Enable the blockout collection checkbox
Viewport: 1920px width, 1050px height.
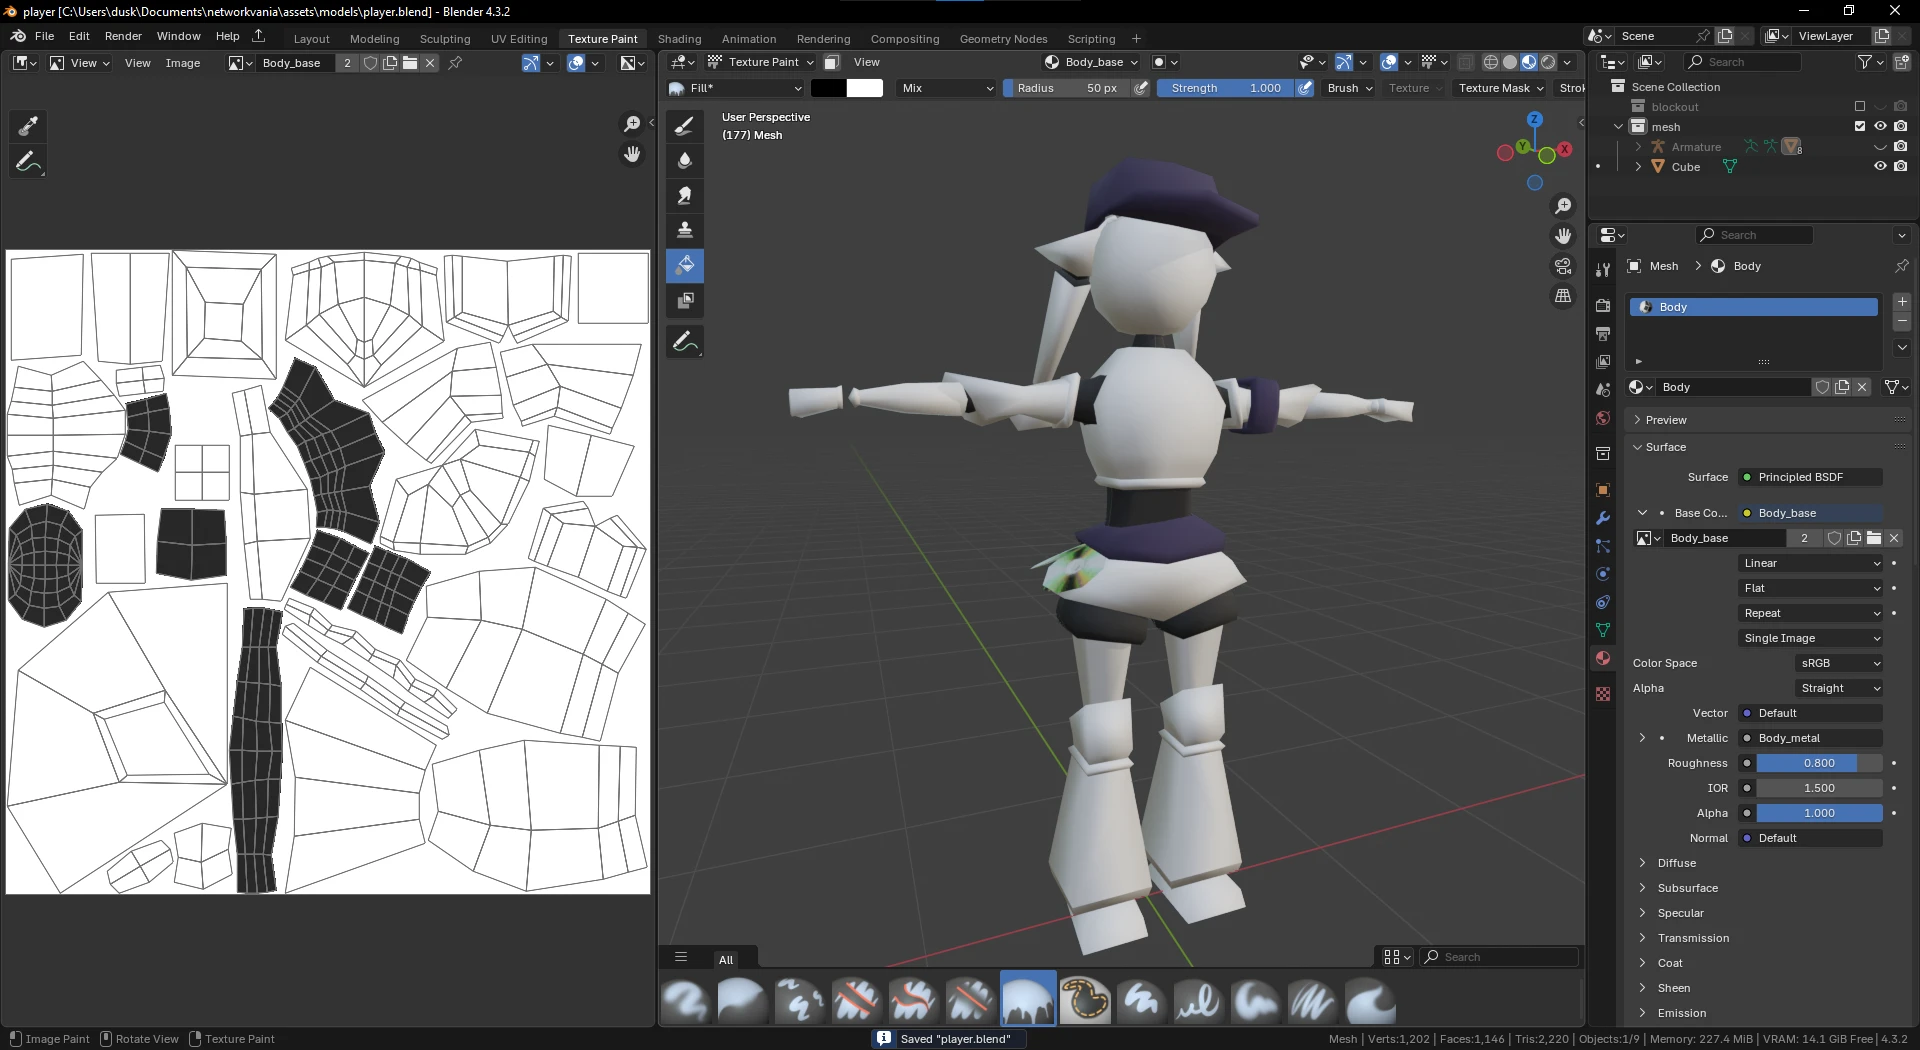click(1860, 107)
